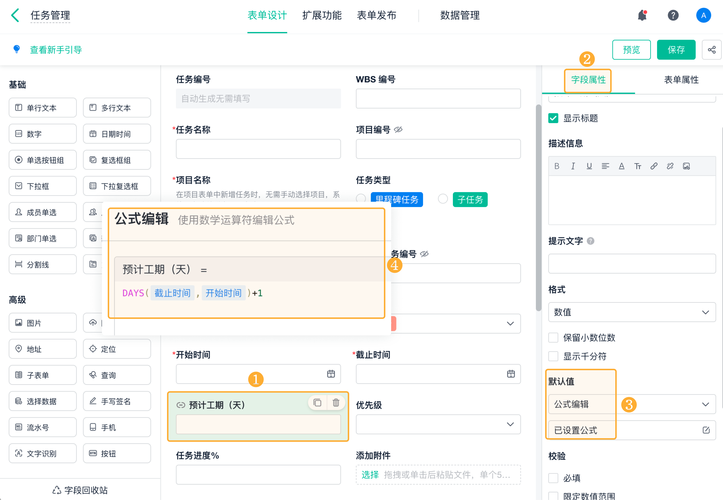This screenshot has height=500, width=723.
Task: Add the 下拉框 widget
Action: [42, 186]
